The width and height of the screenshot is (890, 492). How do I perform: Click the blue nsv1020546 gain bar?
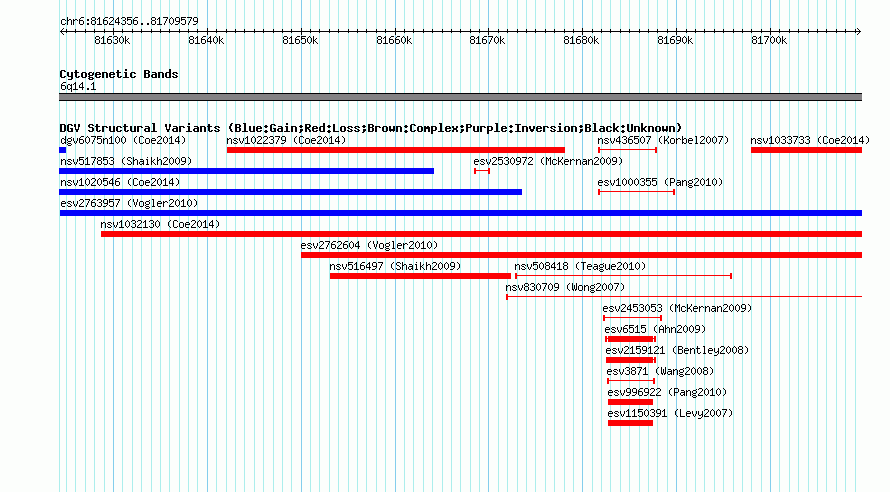(291, 192)
